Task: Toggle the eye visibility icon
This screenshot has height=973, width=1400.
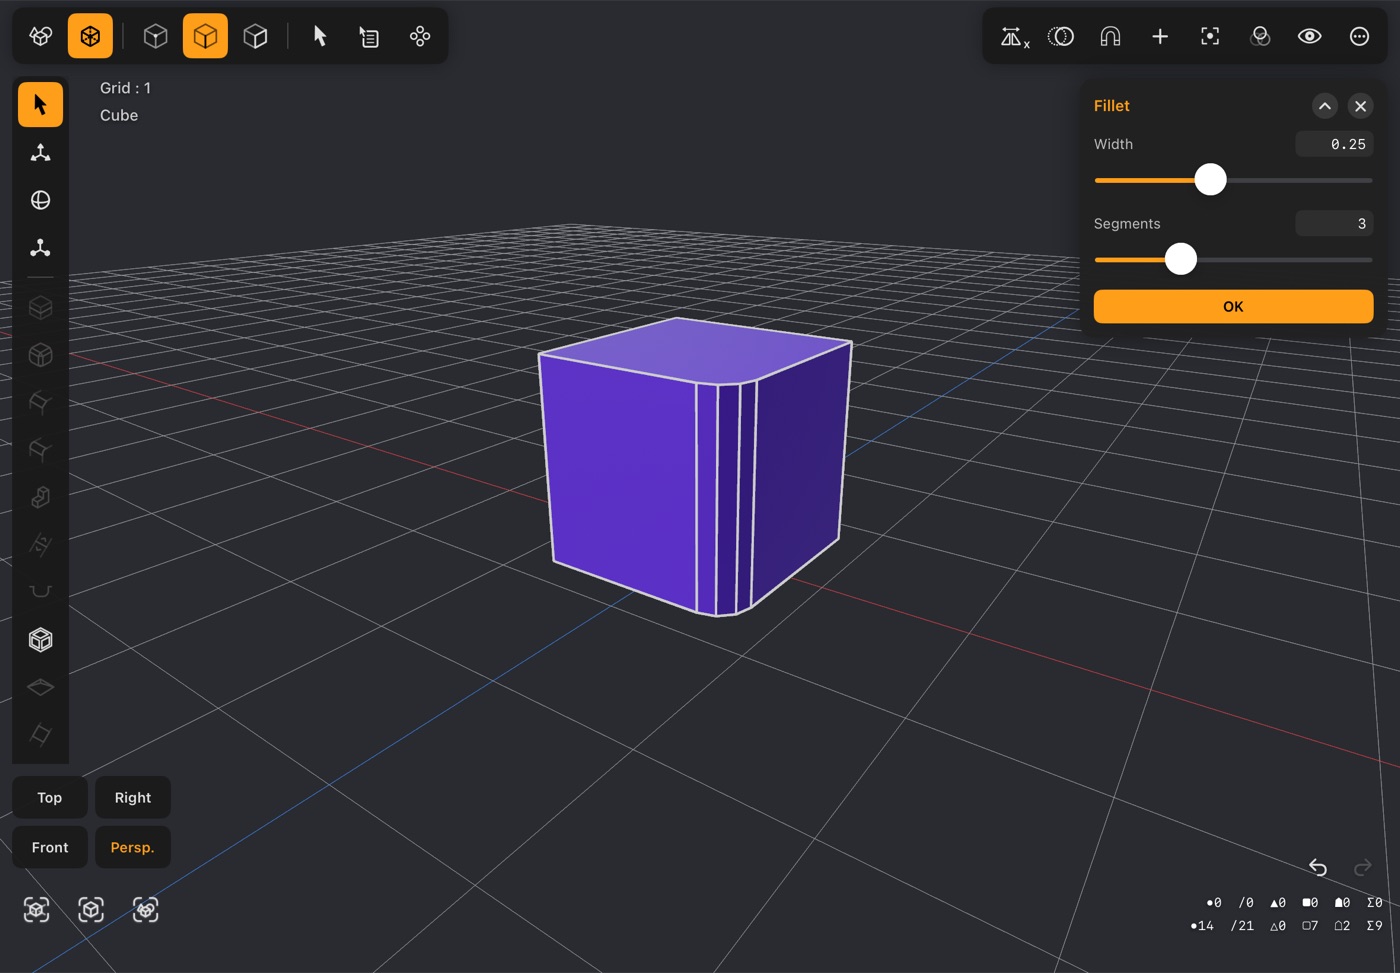Action: [x=1309, y=37]
